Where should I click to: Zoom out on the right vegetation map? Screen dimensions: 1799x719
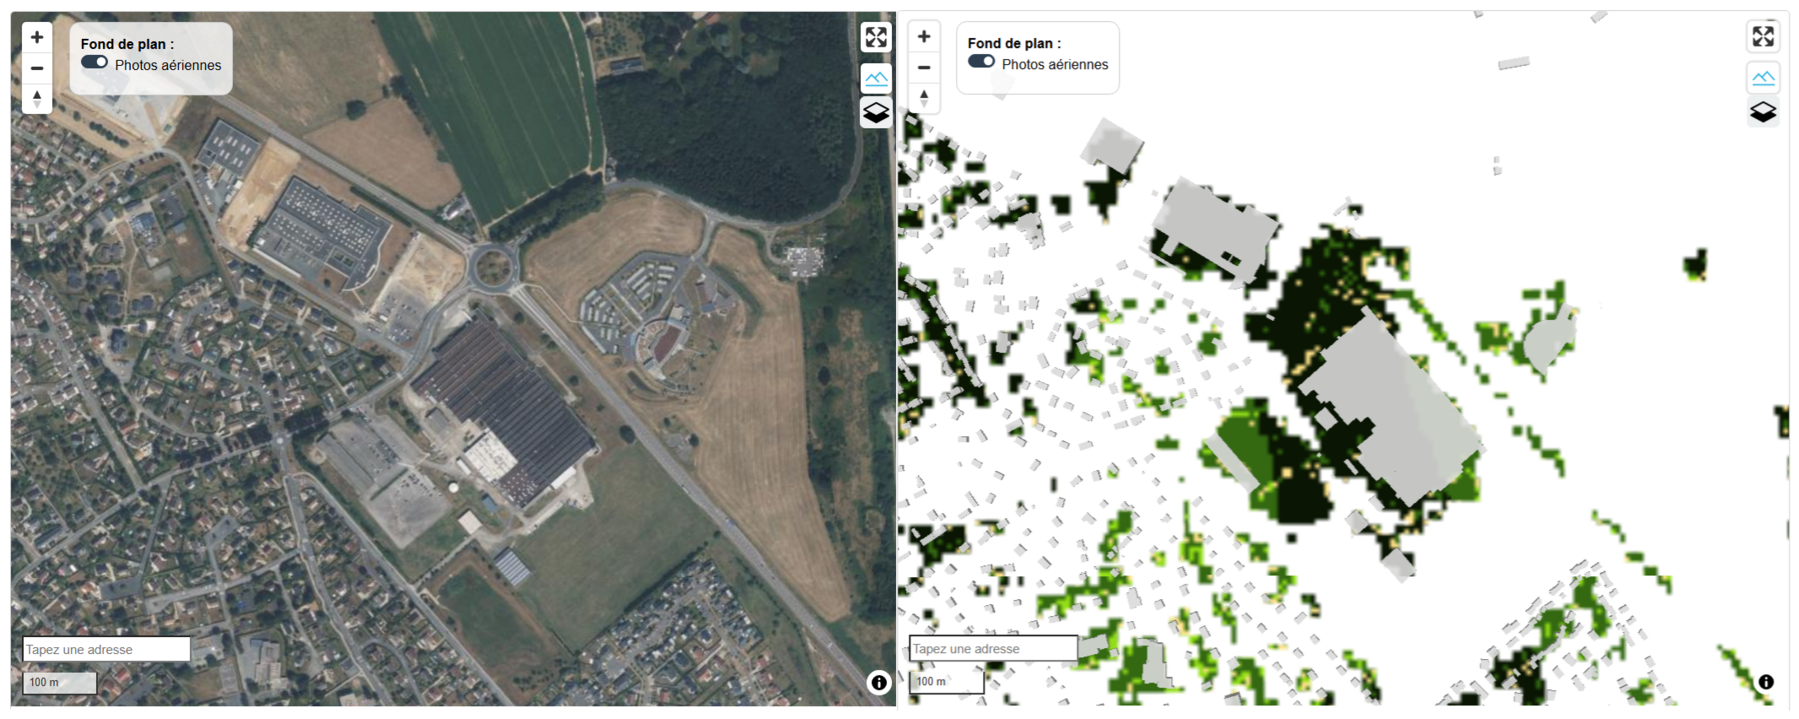pos(924,67)
